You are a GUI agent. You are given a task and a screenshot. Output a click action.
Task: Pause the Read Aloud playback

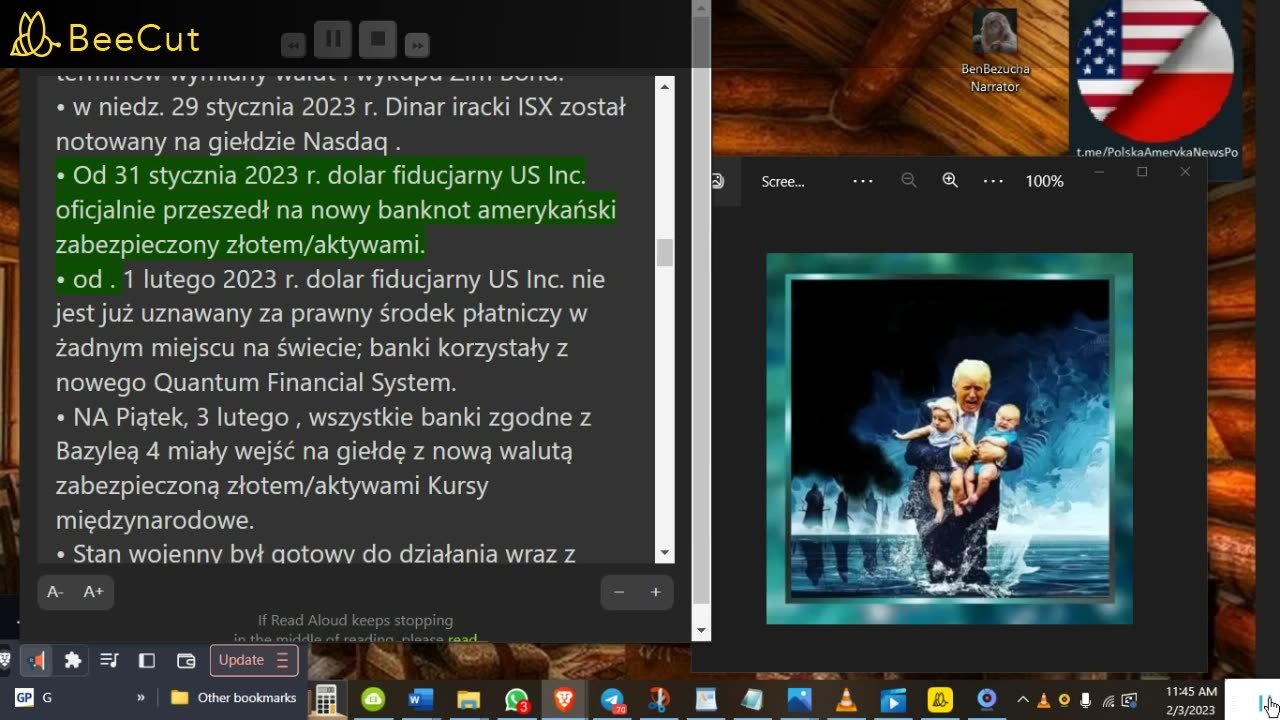[333, 39]
